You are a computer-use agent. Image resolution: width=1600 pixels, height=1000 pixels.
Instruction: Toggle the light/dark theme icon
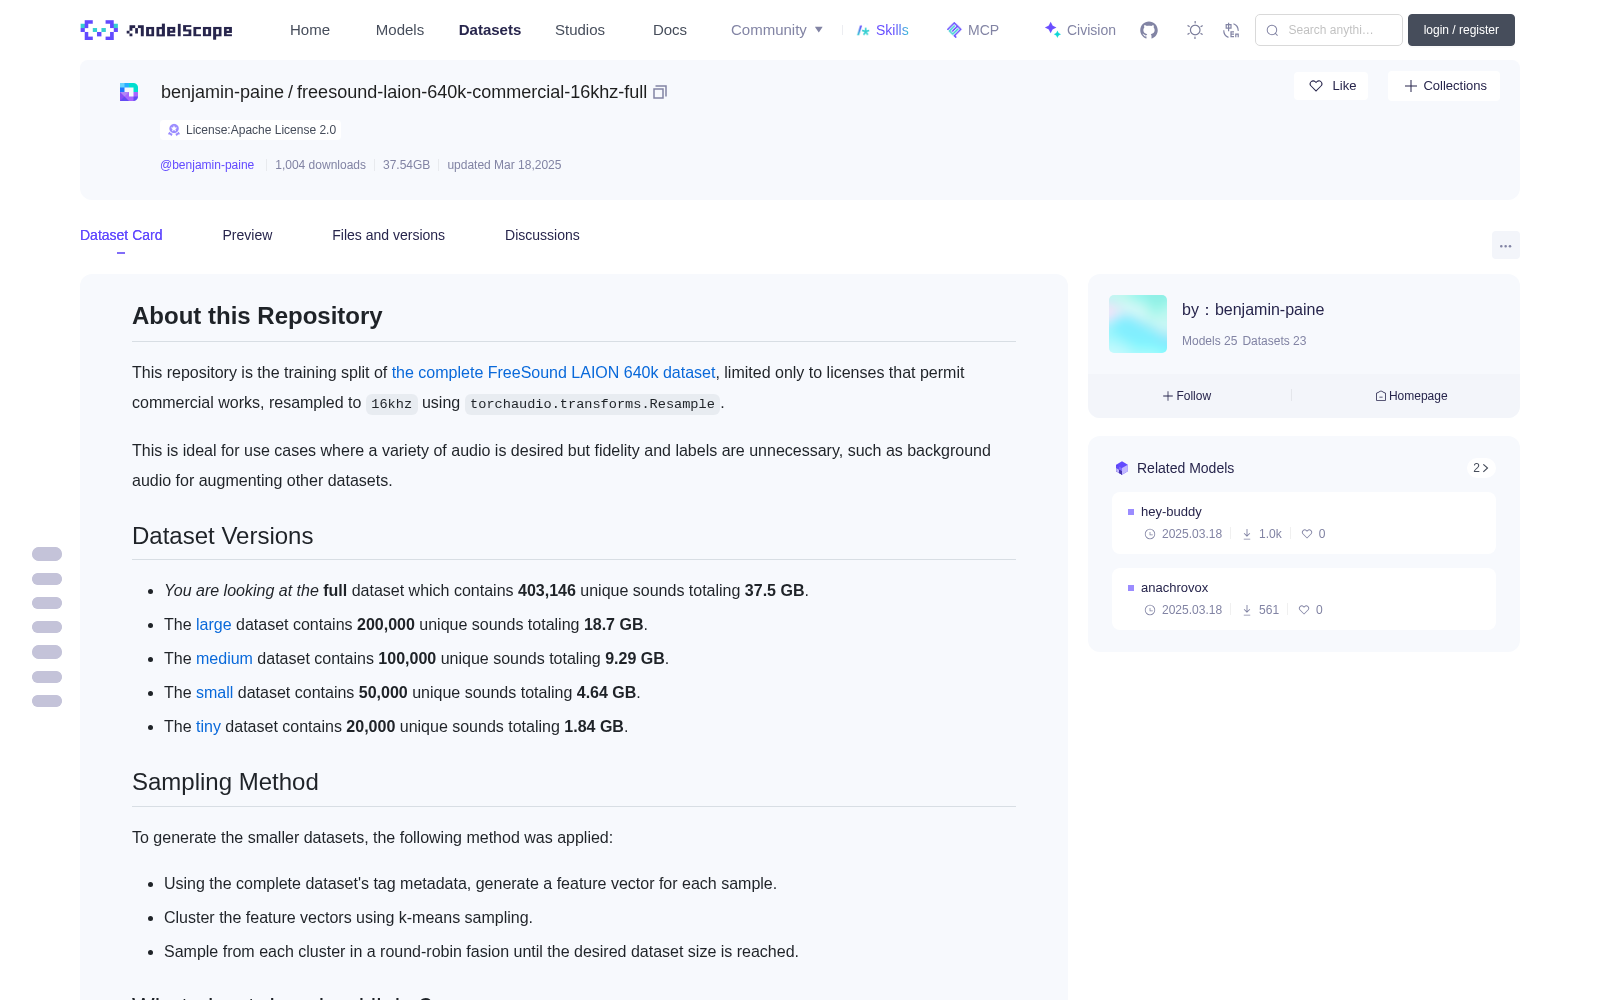pyautogui.click(x=1195, y=30)
